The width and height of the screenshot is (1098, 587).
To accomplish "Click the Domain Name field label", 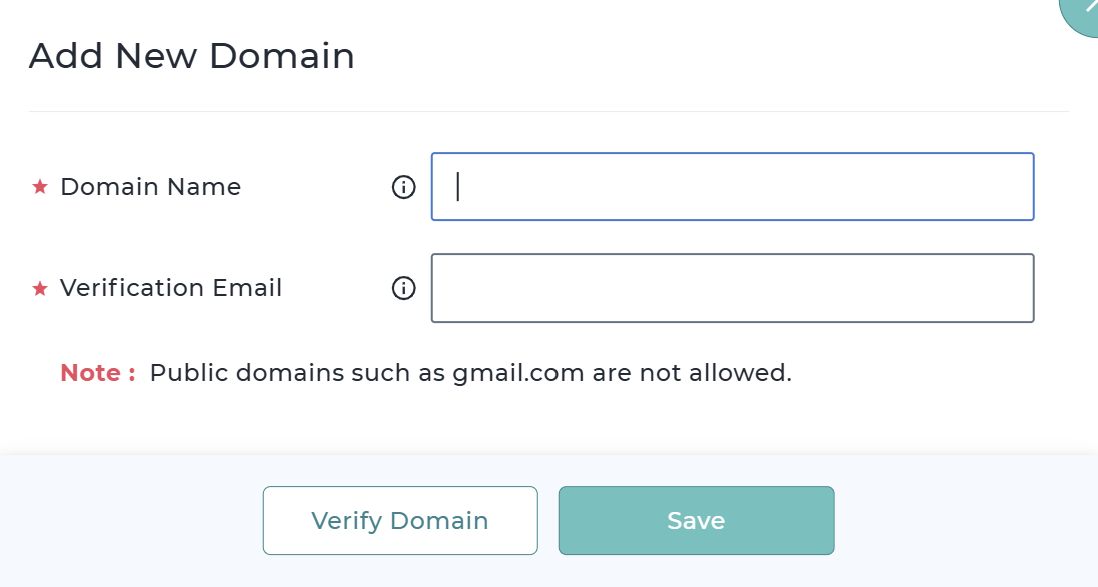I will (x=150, y=187).
